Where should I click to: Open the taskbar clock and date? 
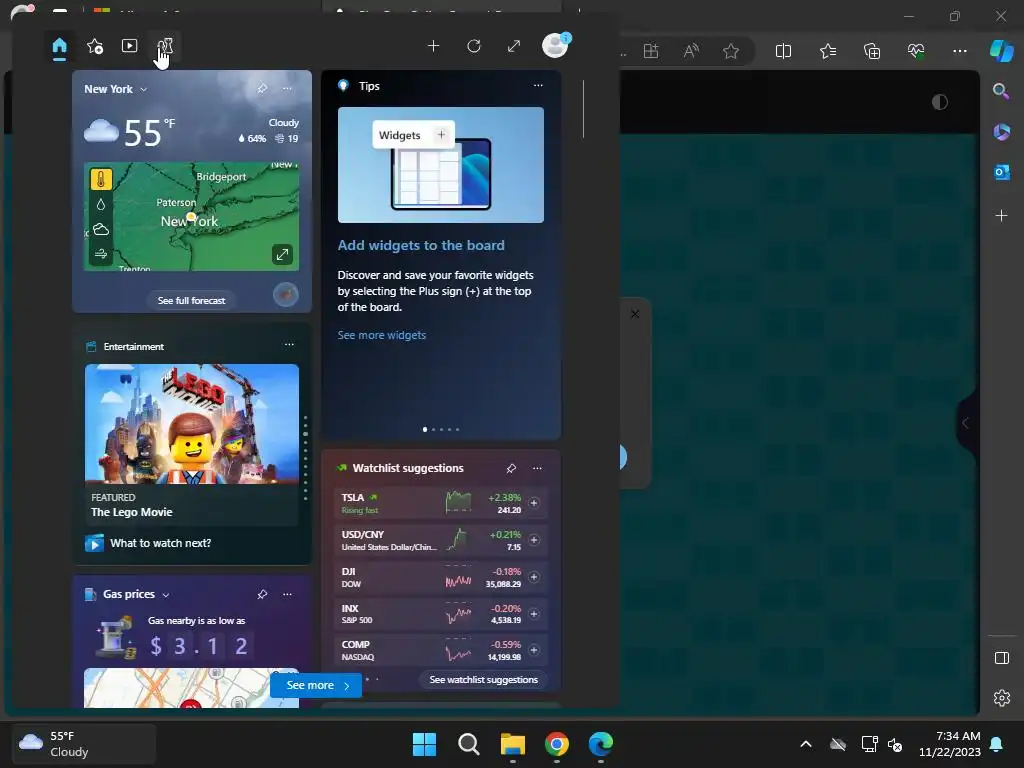pos(950,744)
